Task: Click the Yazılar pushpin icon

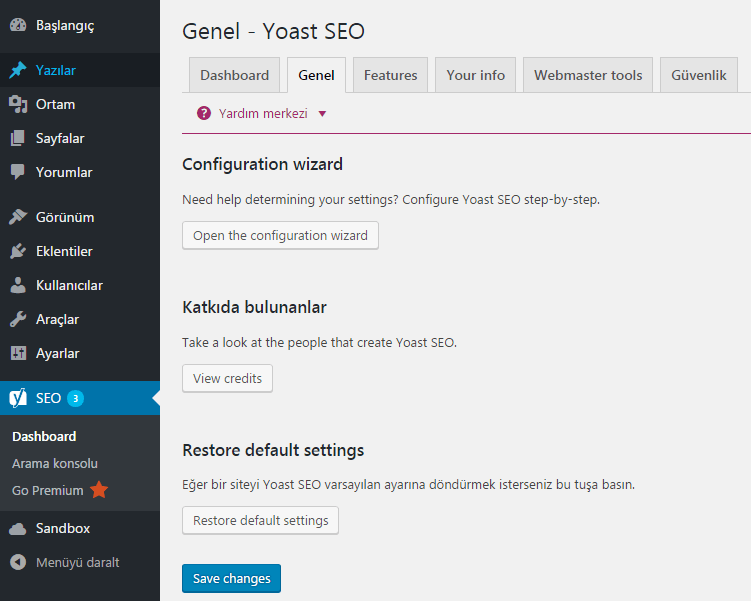Action: click(x=18, y=70)
